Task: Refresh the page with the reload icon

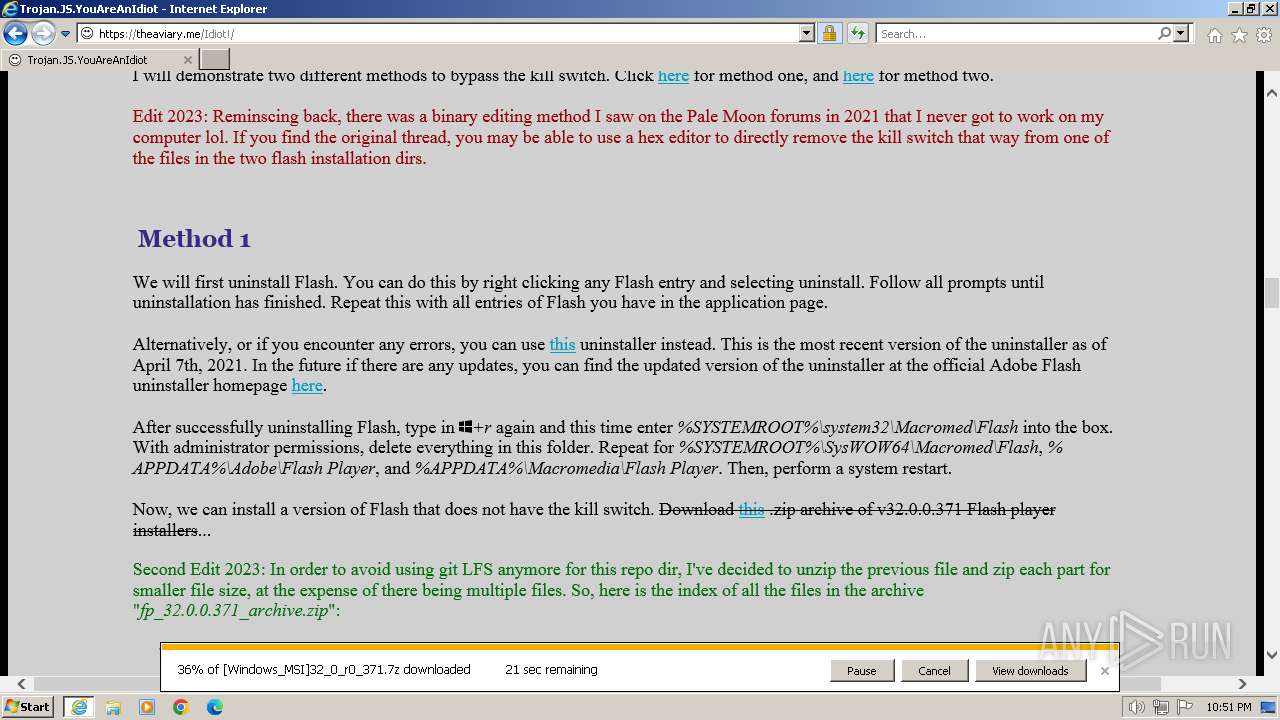Action: 857,33
